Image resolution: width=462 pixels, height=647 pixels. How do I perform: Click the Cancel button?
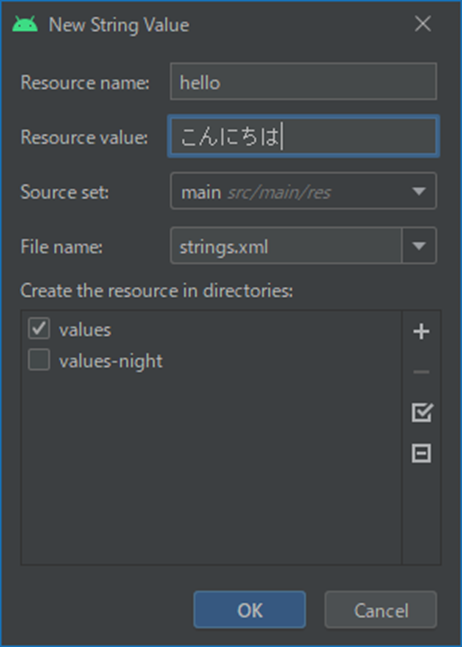pyautogui.click(x=380, y=609)
